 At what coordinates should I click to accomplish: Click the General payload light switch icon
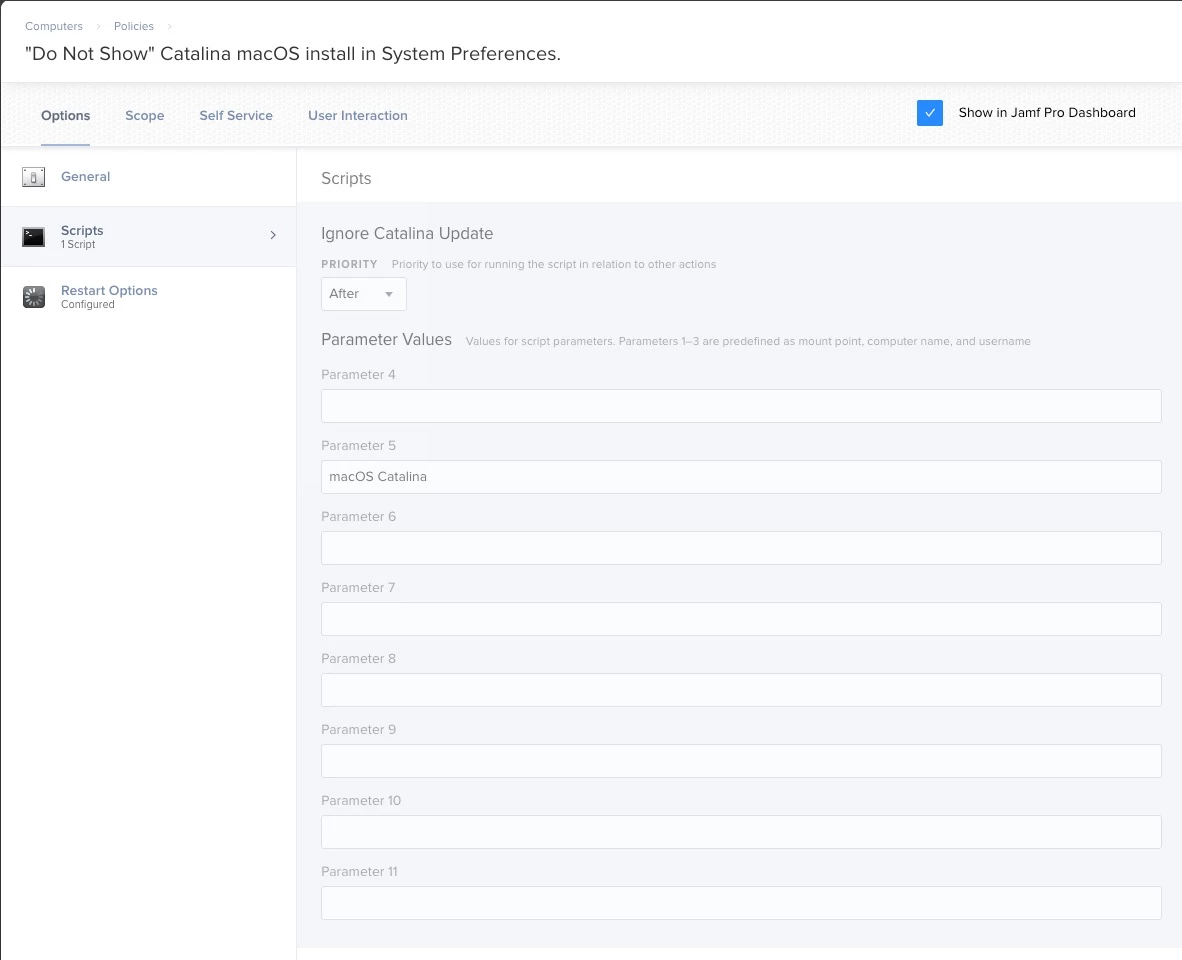pos(33,177)
